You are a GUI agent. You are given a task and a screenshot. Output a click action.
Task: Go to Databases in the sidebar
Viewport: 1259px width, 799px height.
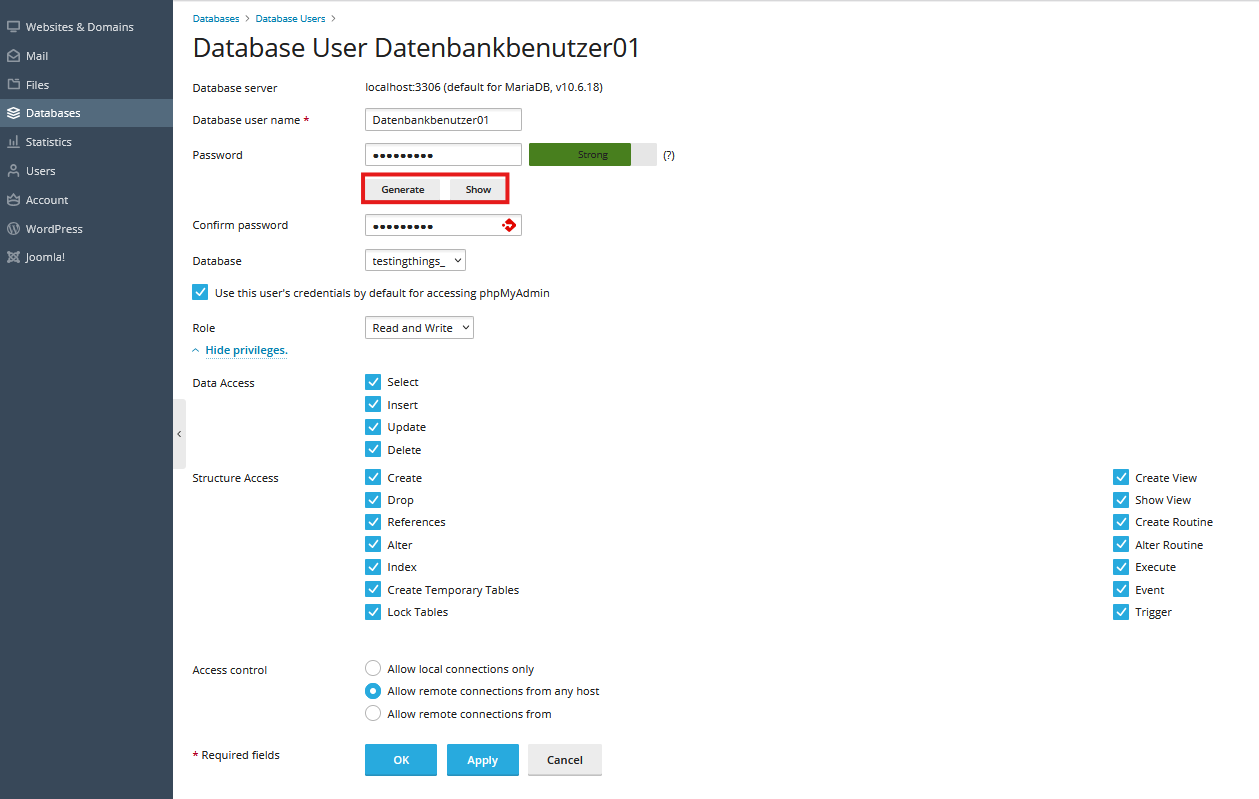click(x=53, y=113)
